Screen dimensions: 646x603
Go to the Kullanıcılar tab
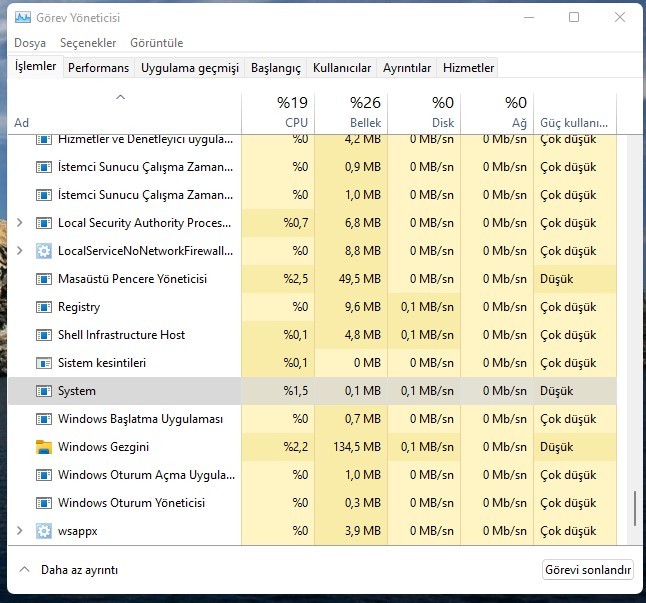(342, 68)
